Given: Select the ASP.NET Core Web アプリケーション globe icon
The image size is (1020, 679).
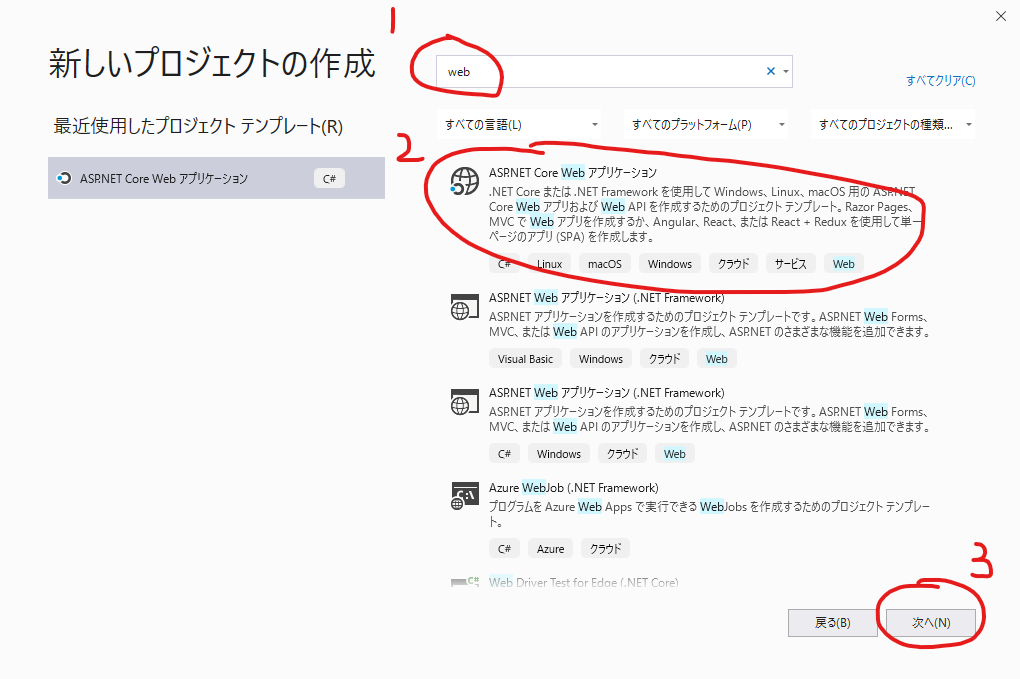Looking at the screenshot, I should coord(464,183).
